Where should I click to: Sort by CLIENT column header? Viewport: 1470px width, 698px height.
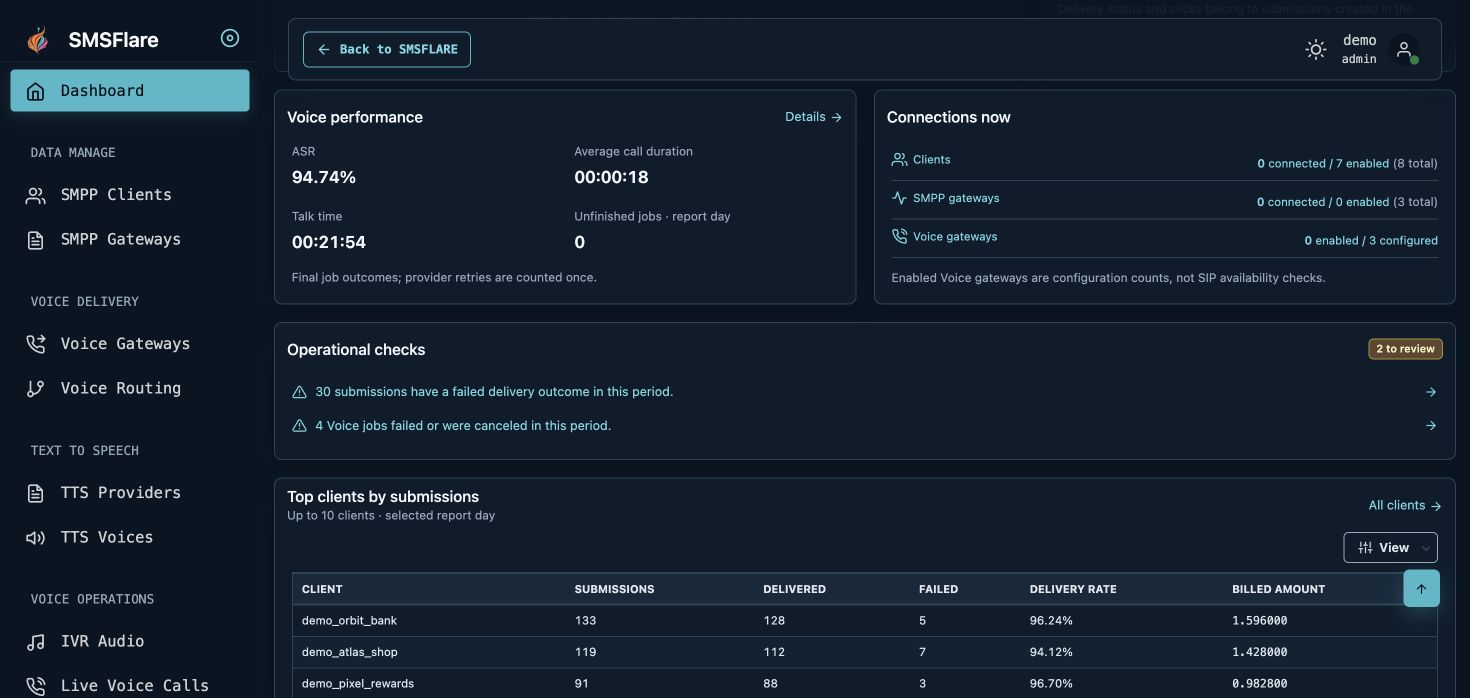(x=322, y=589)
